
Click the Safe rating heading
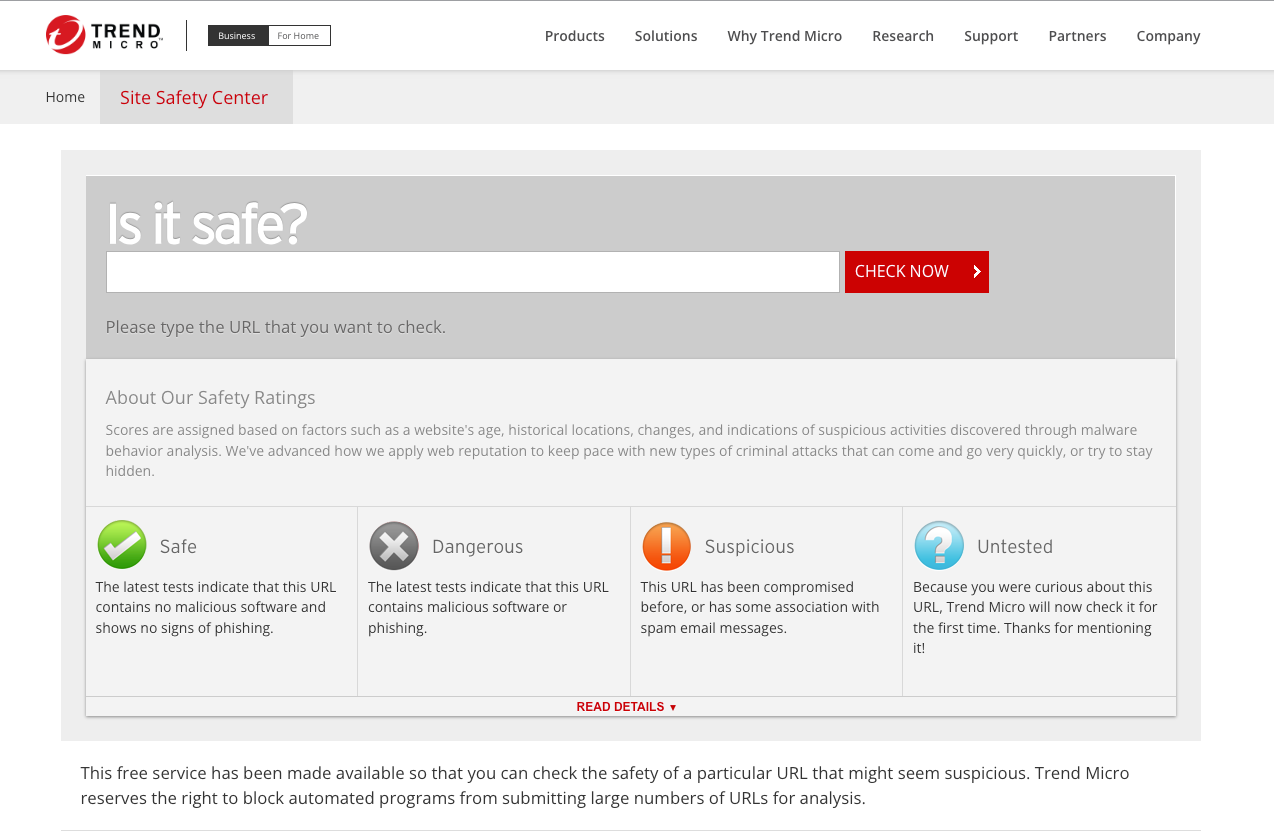(x=178, y=547)
